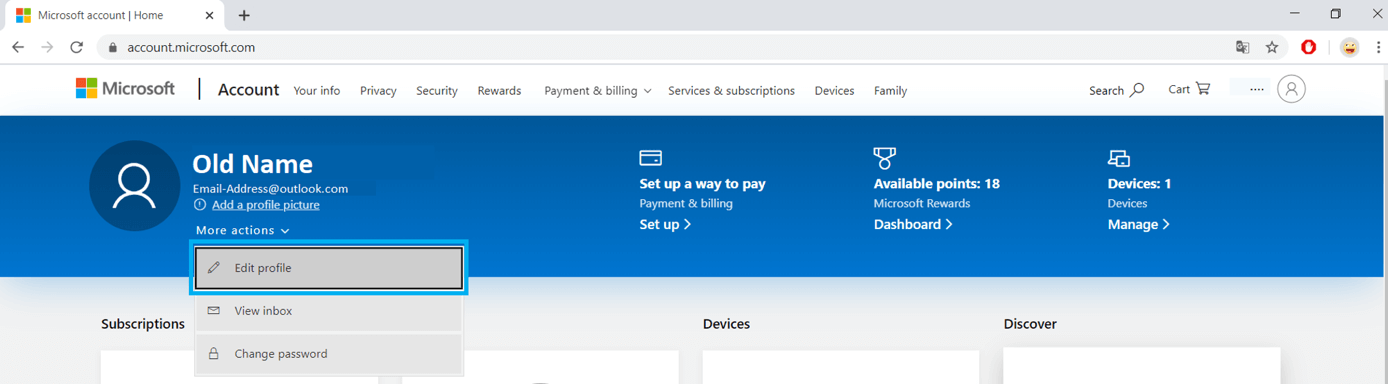Open the Search magnifier icon
This screenshot has height=384, width=1388.
1137,90
